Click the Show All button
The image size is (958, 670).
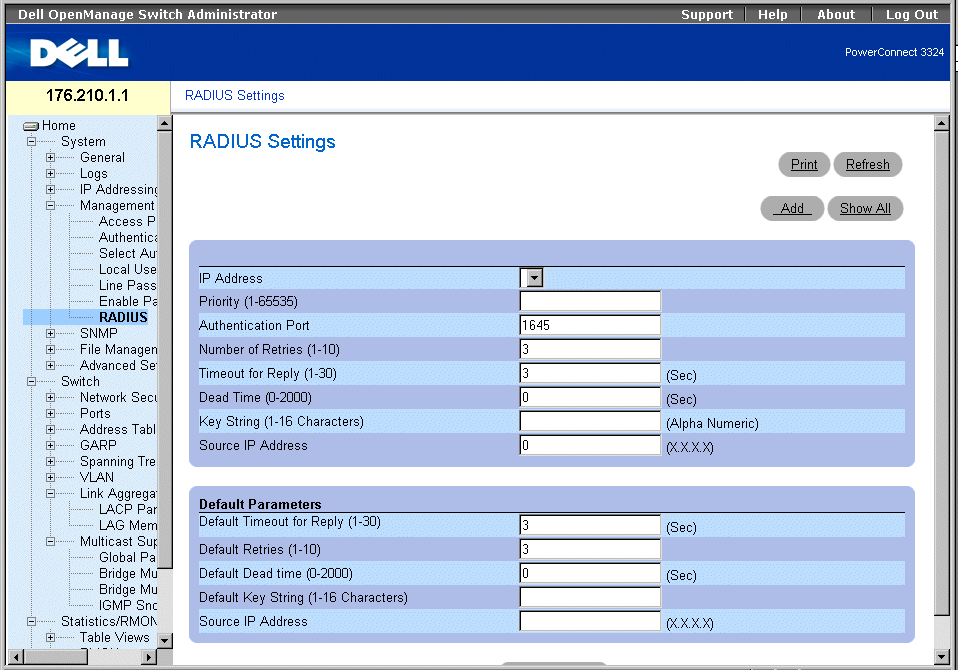pyautogui.click(x=865, y=208)
